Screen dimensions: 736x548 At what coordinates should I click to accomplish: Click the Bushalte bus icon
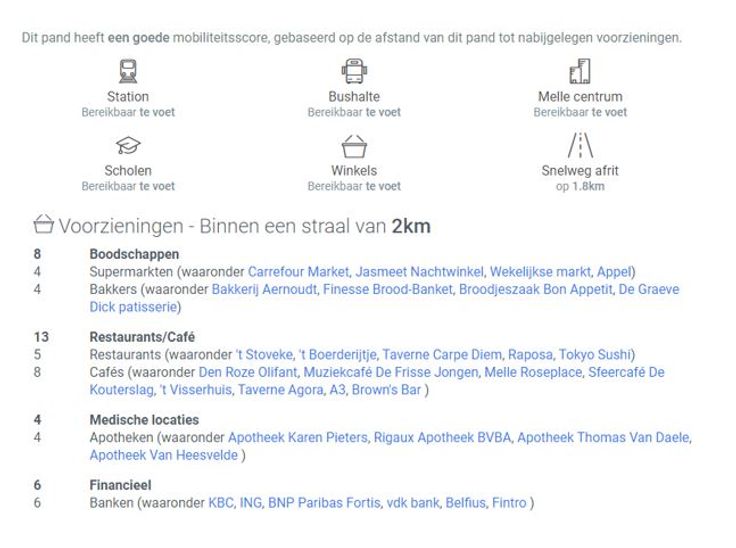(x=354, y=72)
